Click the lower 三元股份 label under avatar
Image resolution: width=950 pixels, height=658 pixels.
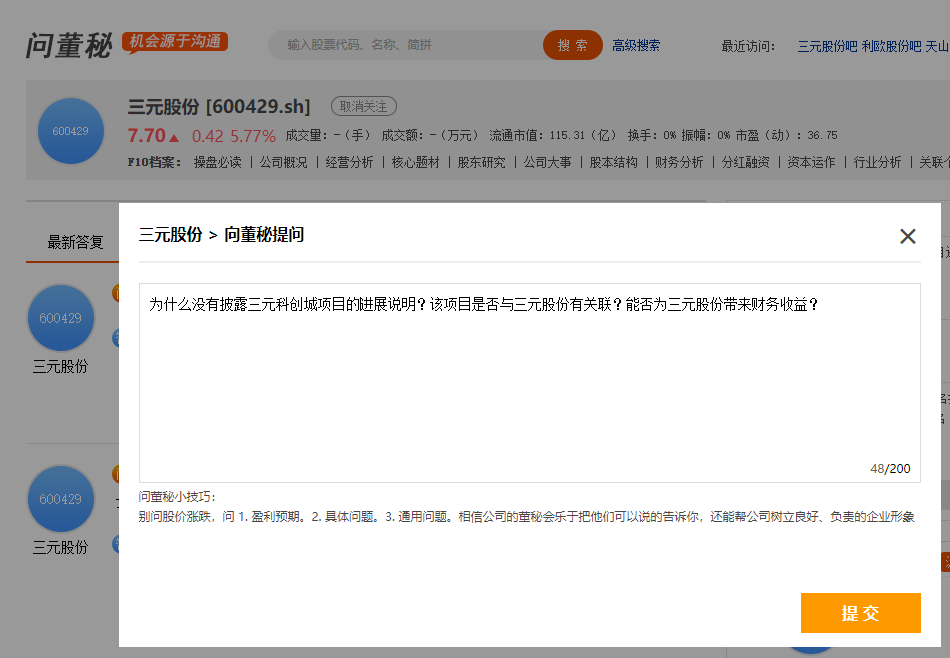pos(60,548)
